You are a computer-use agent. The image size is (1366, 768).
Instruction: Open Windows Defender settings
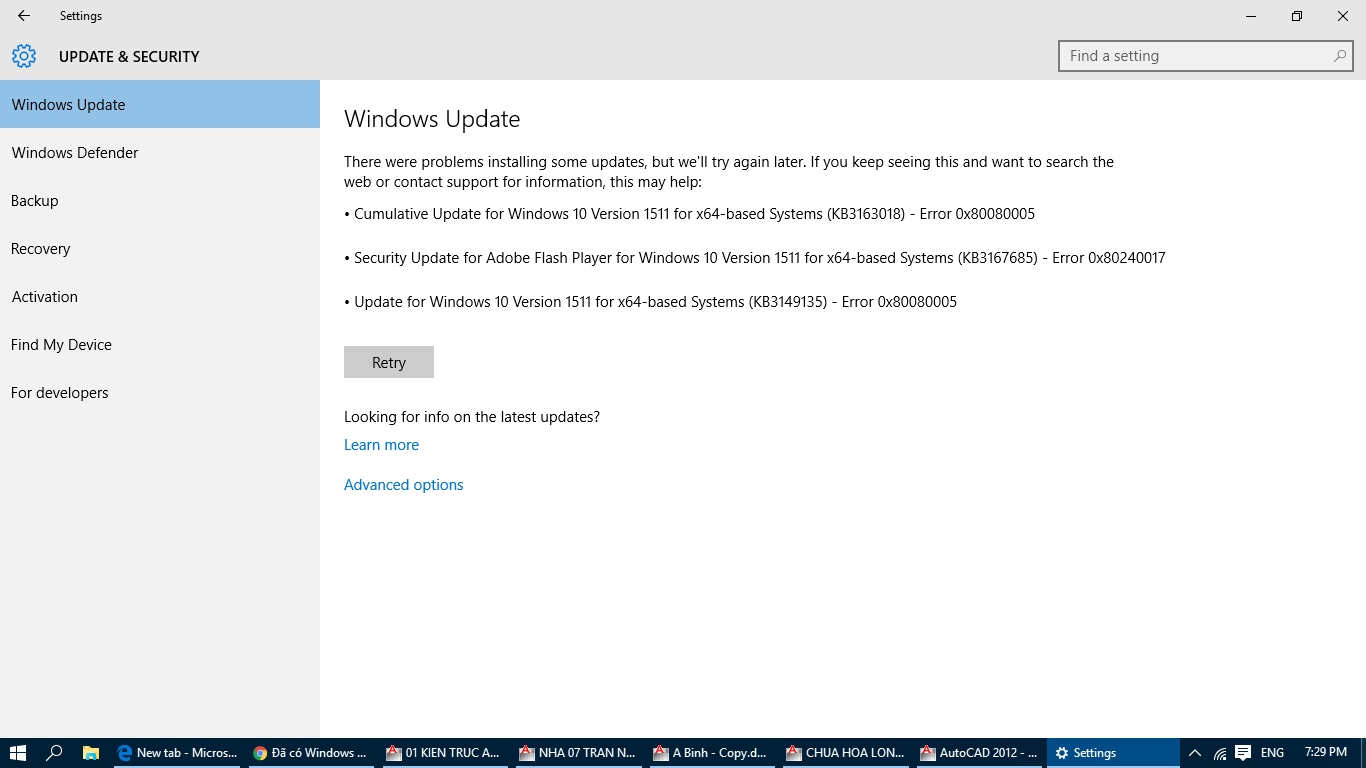click(x=160, y=152)
